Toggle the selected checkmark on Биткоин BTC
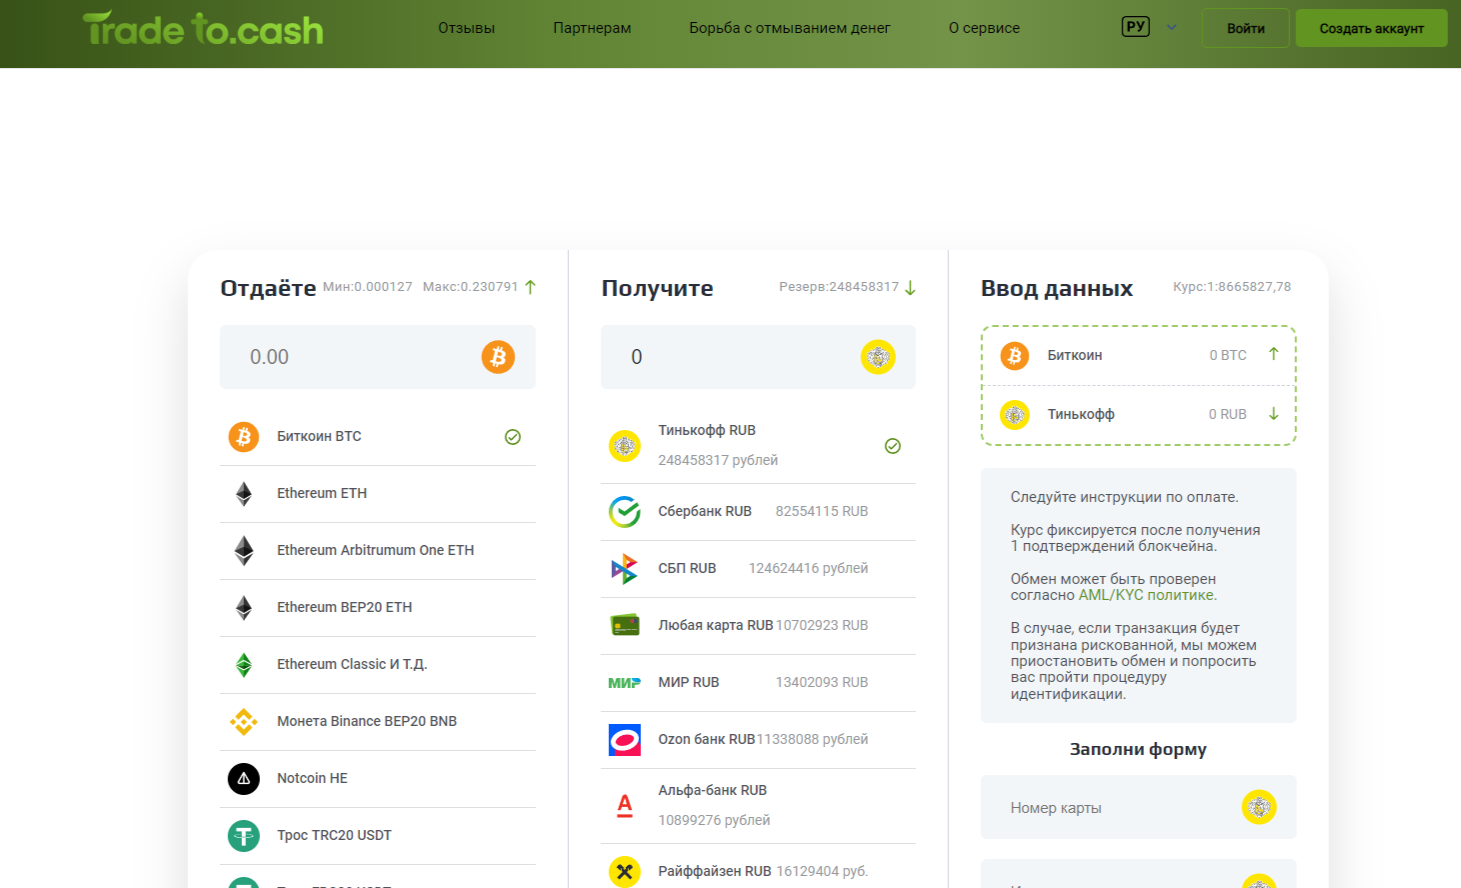 tap(513, 437)
